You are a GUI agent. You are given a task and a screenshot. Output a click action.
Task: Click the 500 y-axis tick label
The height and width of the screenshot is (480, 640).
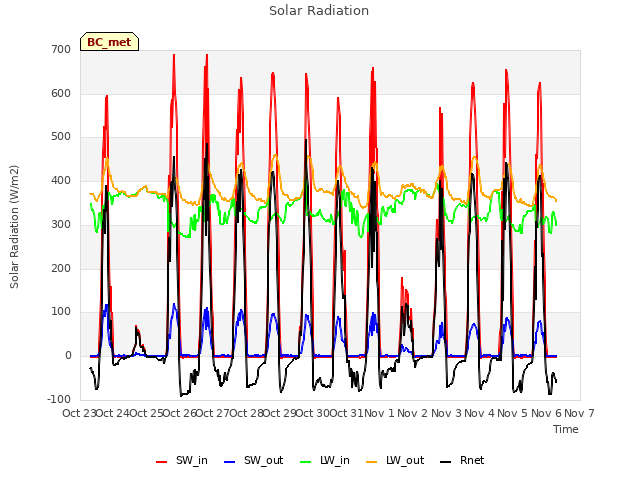tap(61, 137)
